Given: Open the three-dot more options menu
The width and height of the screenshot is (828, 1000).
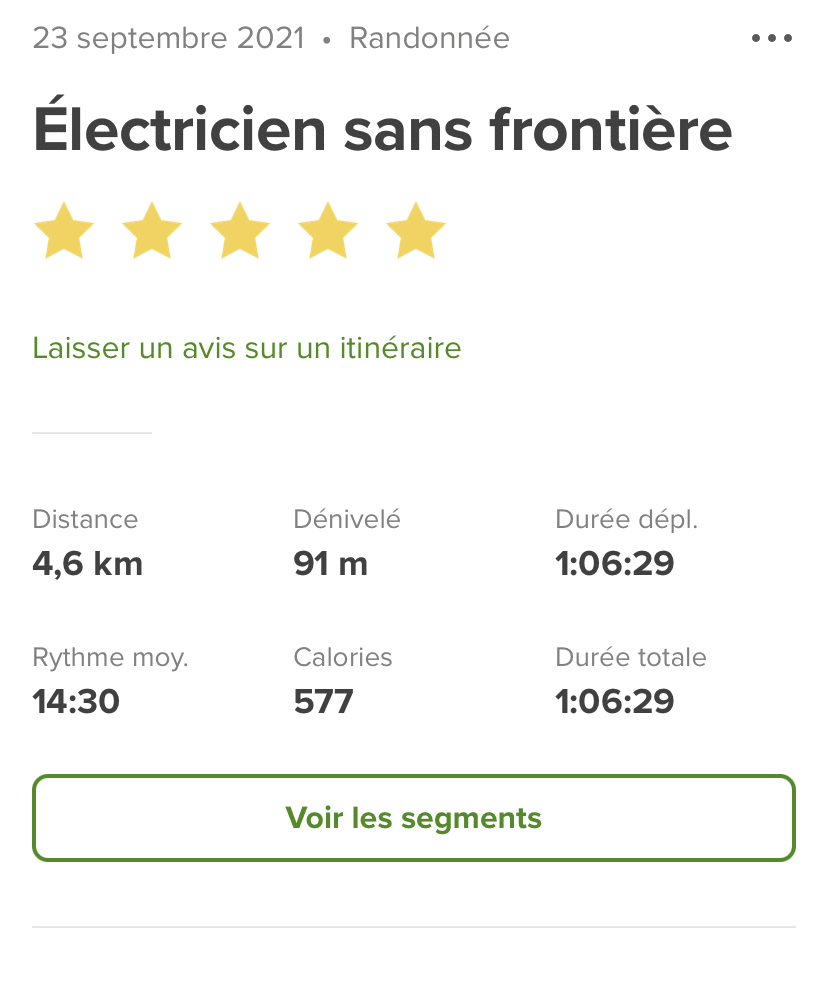Looking at the screenshot, I should click(x=772, y=38).
